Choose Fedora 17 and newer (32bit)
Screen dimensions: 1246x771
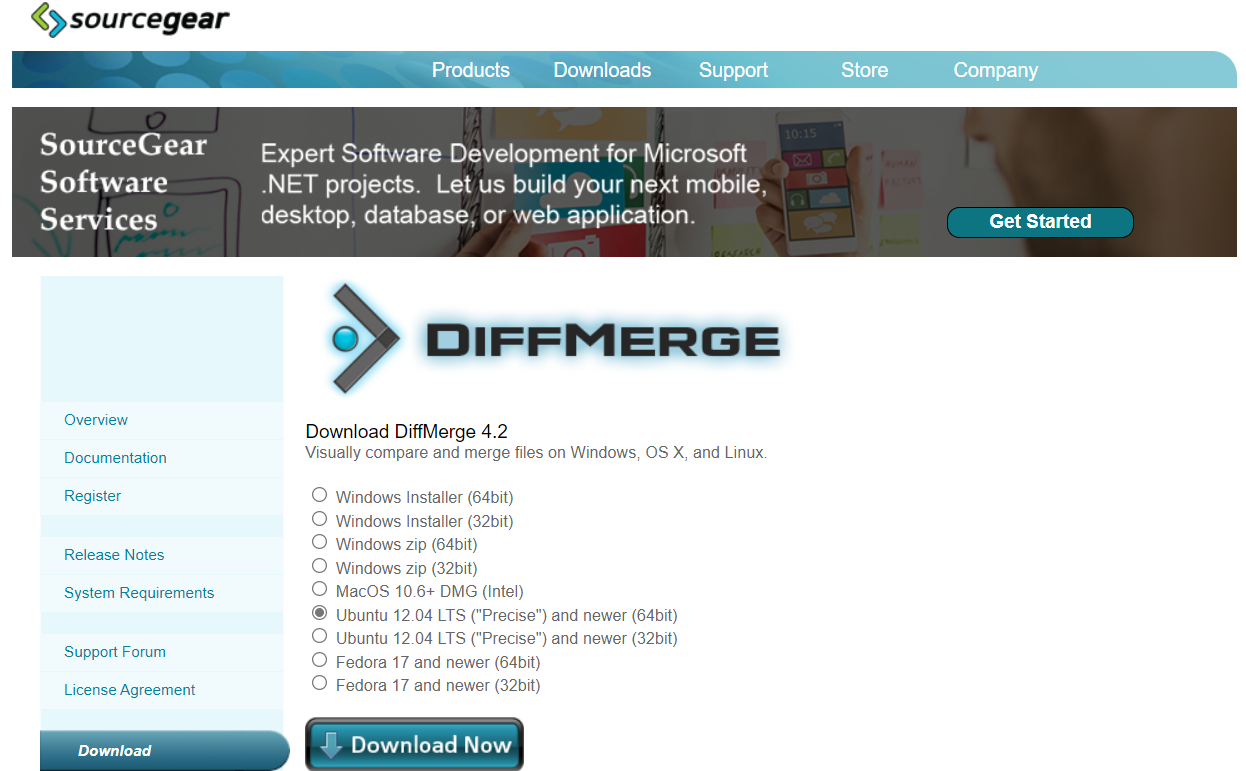pyautogui.click(x=319, y=682)
